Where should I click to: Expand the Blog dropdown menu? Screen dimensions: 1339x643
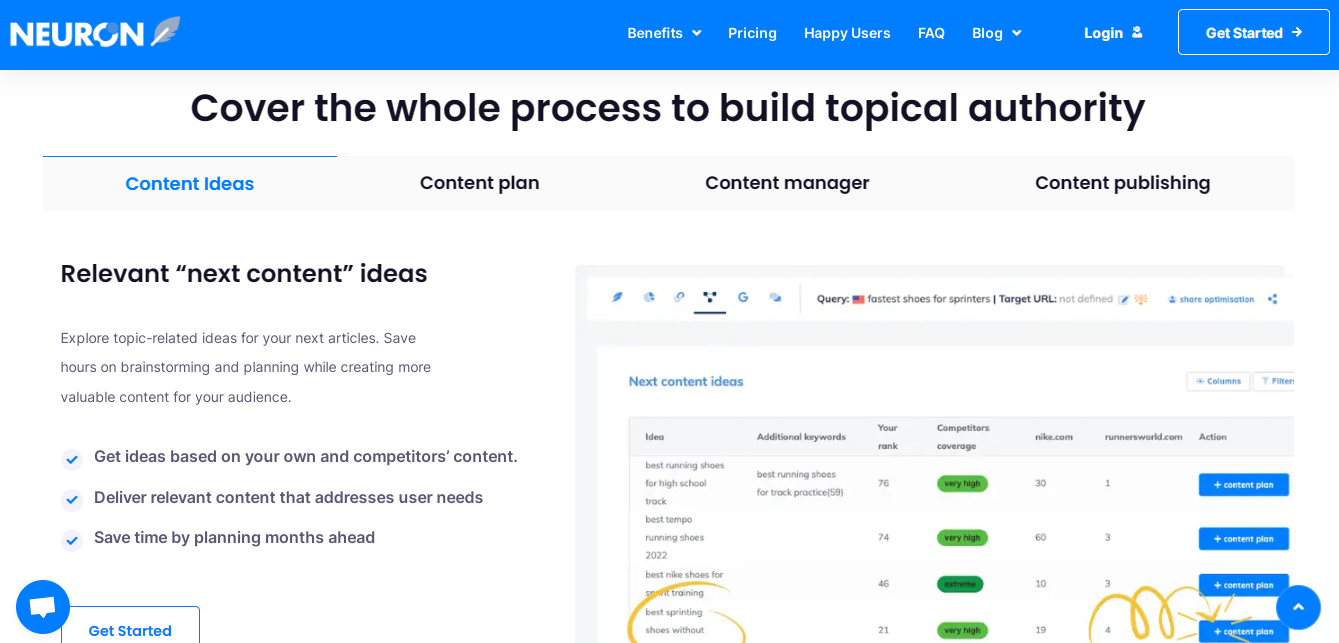(x=996, y=33)
